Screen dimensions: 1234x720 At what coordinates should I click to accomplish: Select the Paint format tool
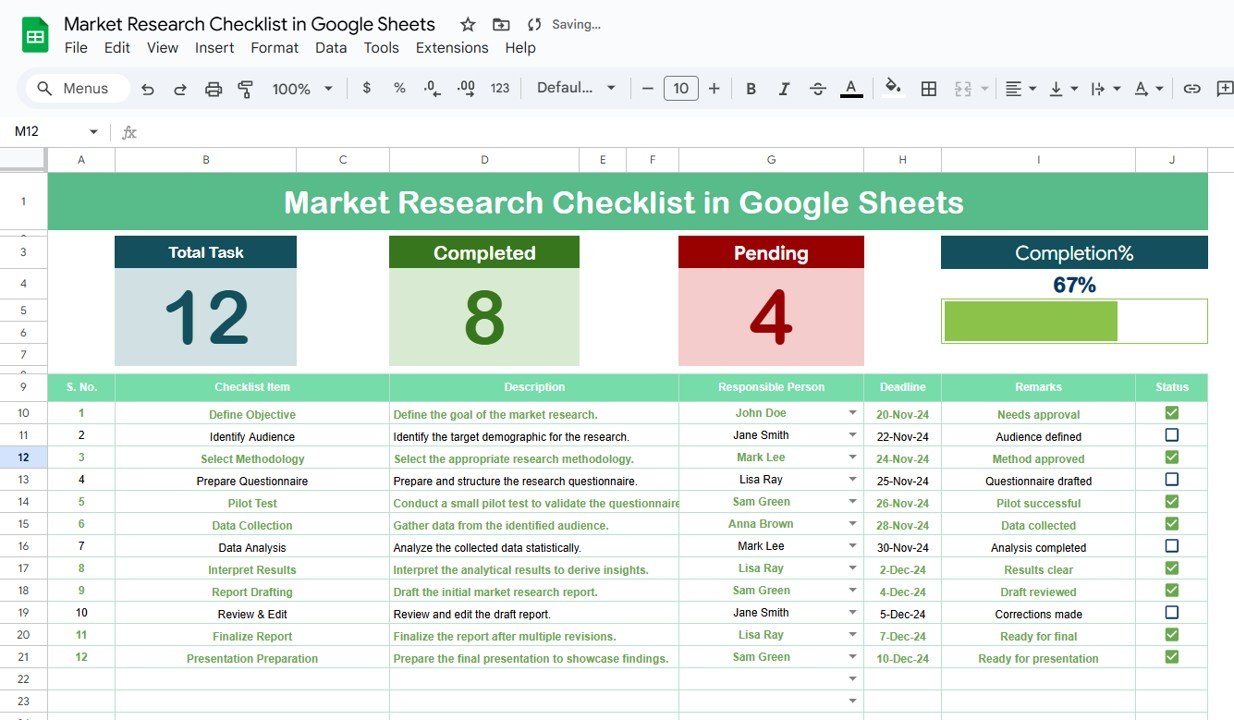(245, 89)
